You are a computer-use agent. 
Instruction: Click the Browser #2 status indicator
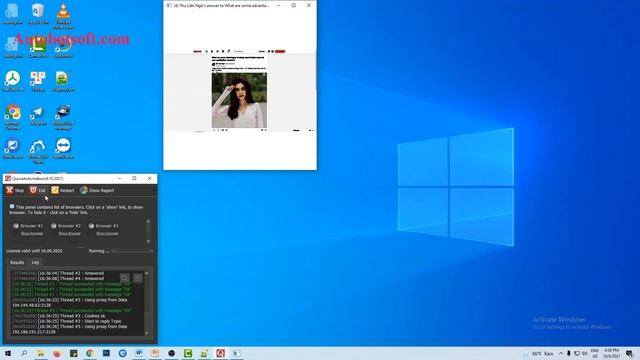[x=53, y=226]
